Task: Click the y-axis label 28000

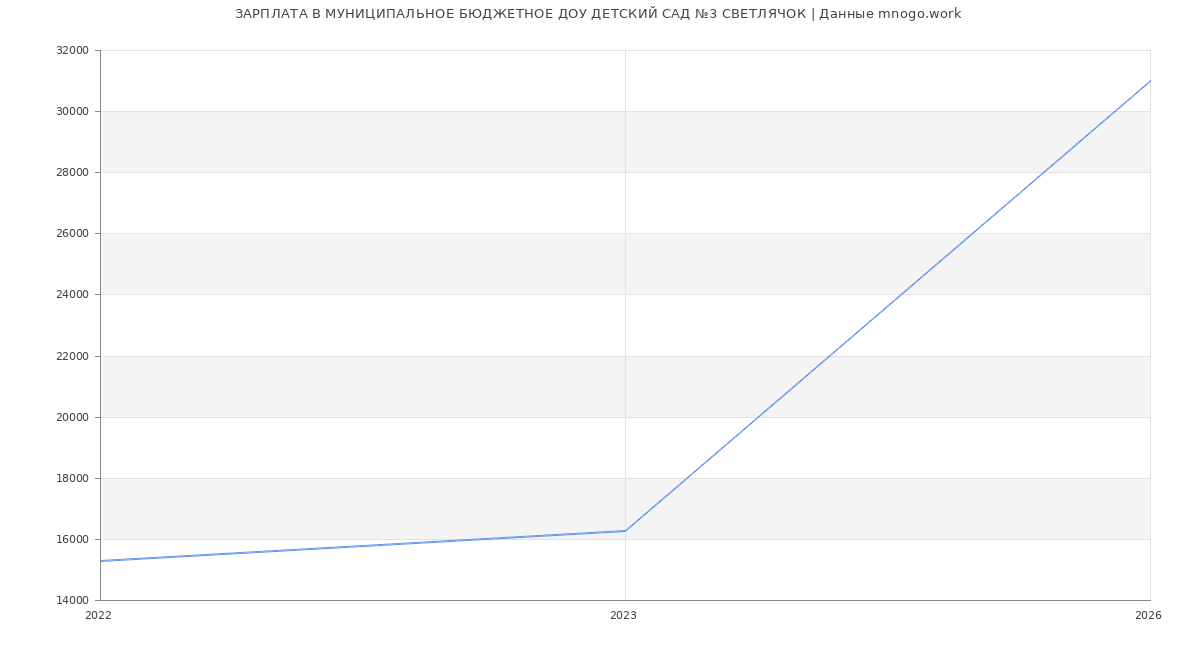Action: pos(72,172)
